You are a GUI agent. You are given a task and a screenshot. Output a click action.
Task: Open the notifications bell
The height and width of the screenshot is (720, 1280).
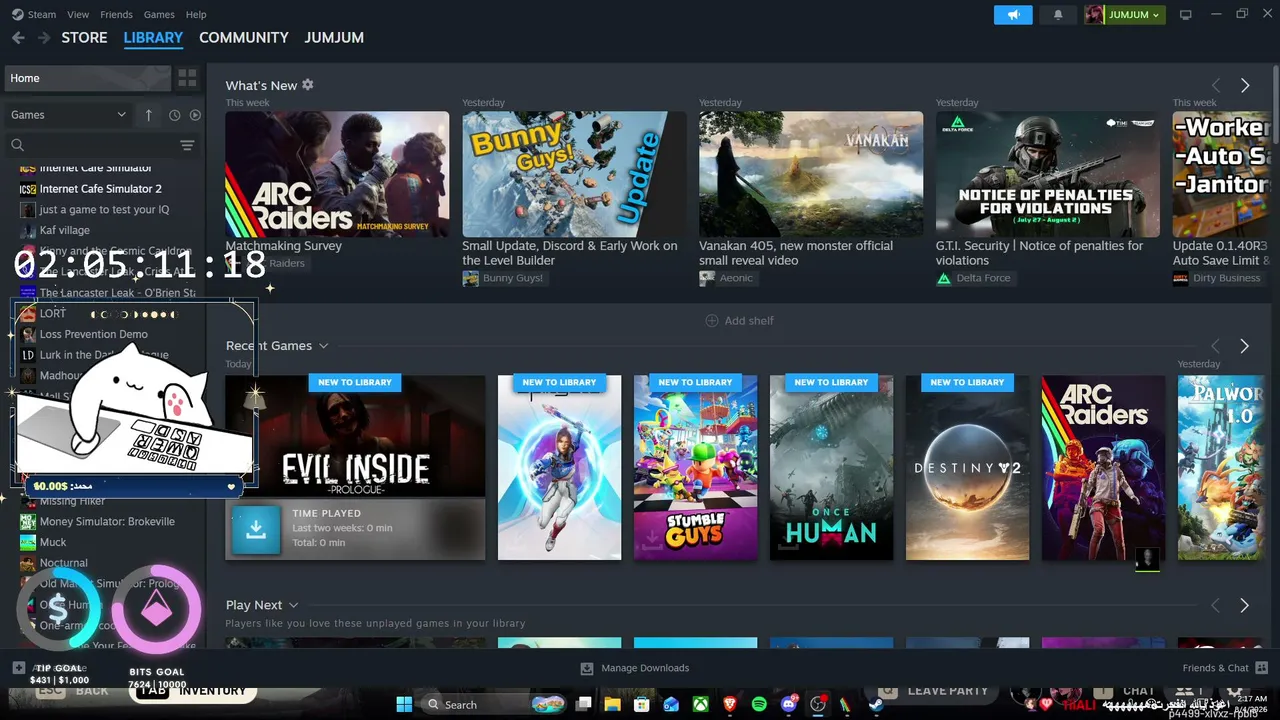click(1058, 15)
